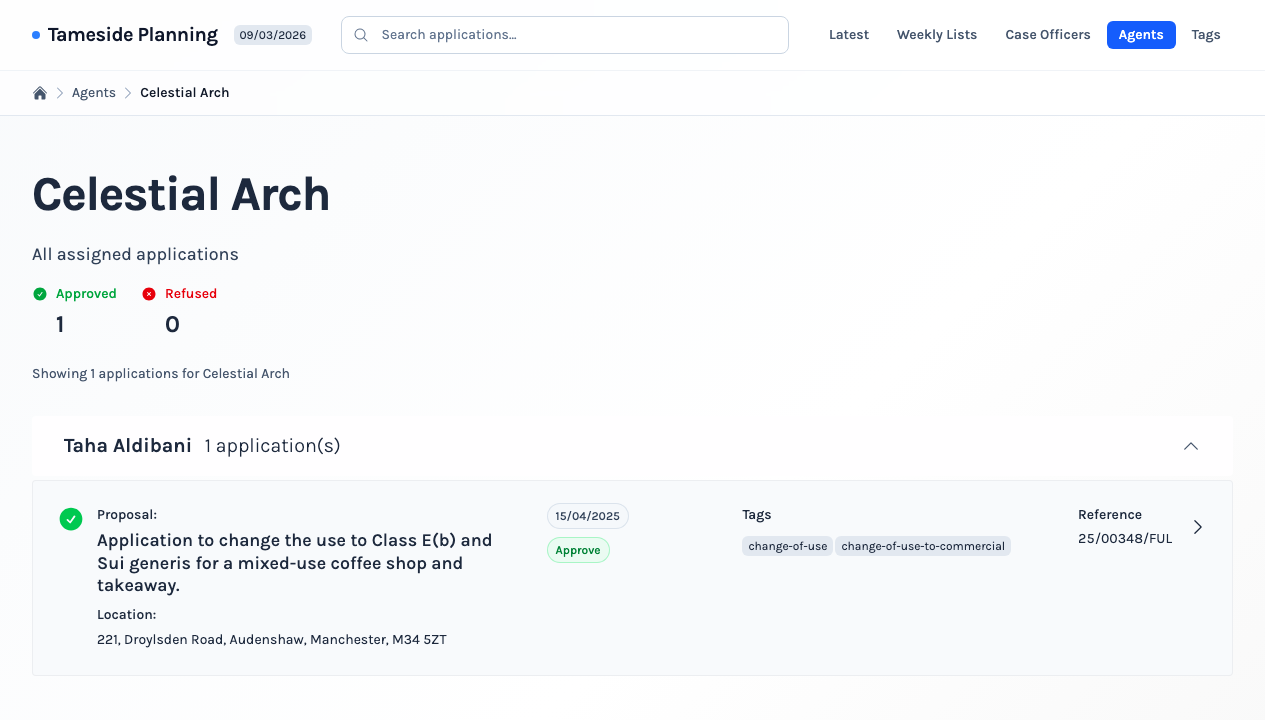The width and height of the screenshot is (1280, 720).
Task: Click the search magnifier icon
Action: [361, 35]
